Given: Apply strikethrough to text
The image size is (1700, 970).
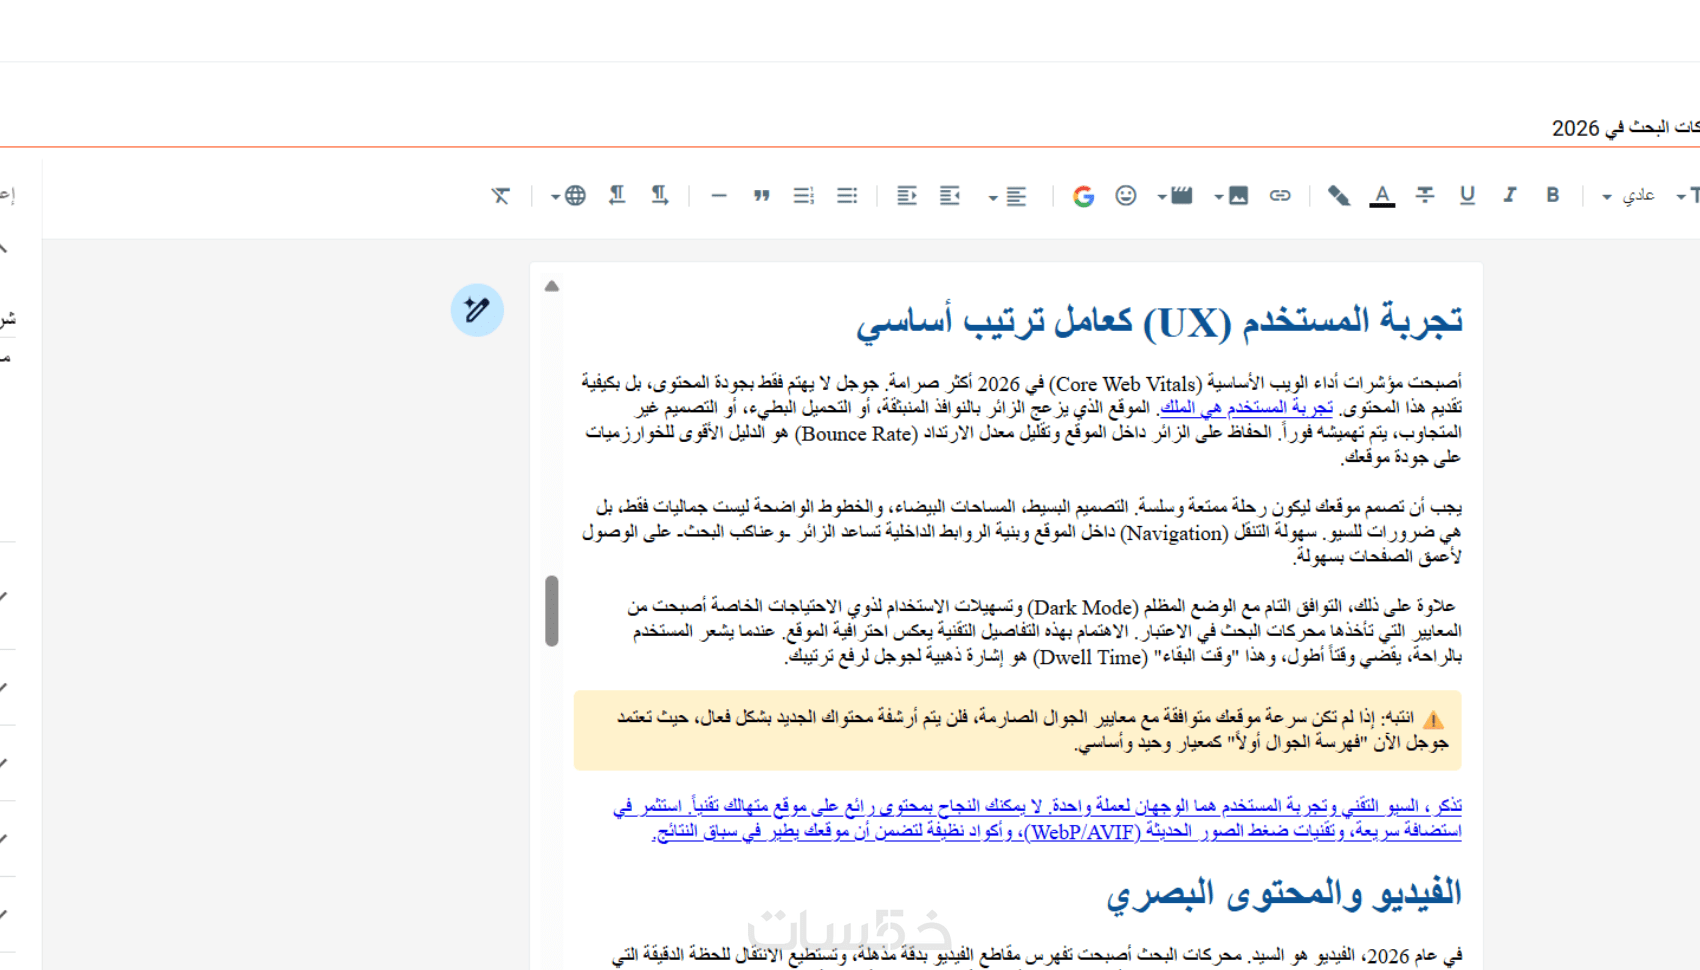Looking at the screenshot, I should coord(1425,195).
